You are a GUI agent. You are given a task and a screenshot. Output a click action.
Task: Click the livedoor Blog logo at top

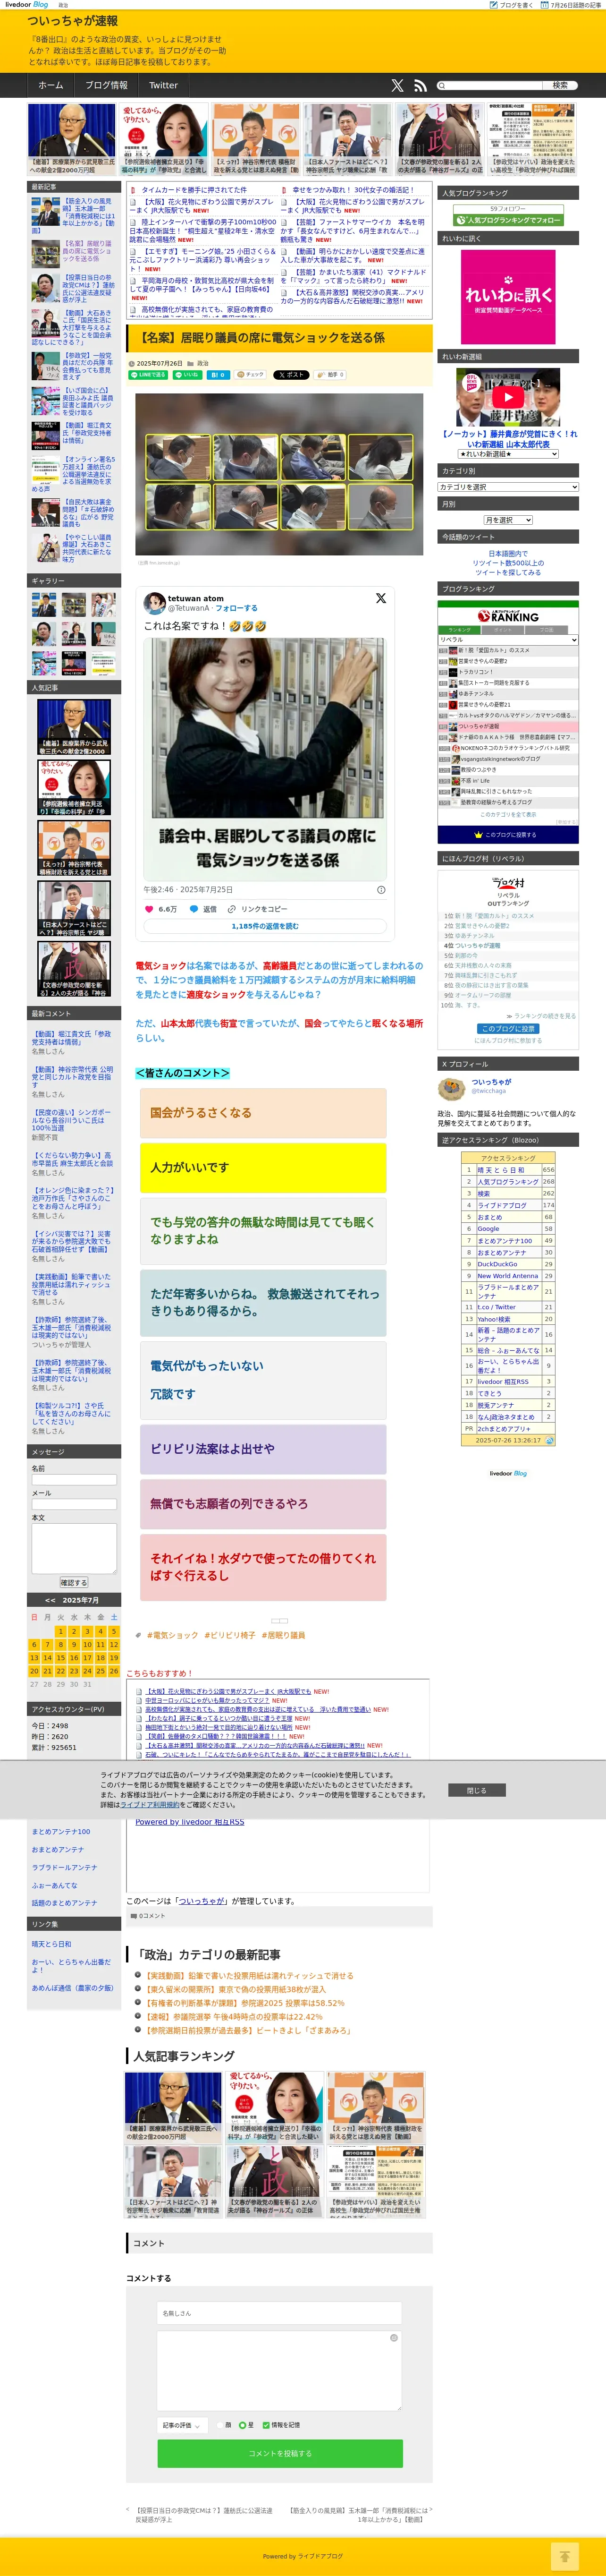click(26, 5)
